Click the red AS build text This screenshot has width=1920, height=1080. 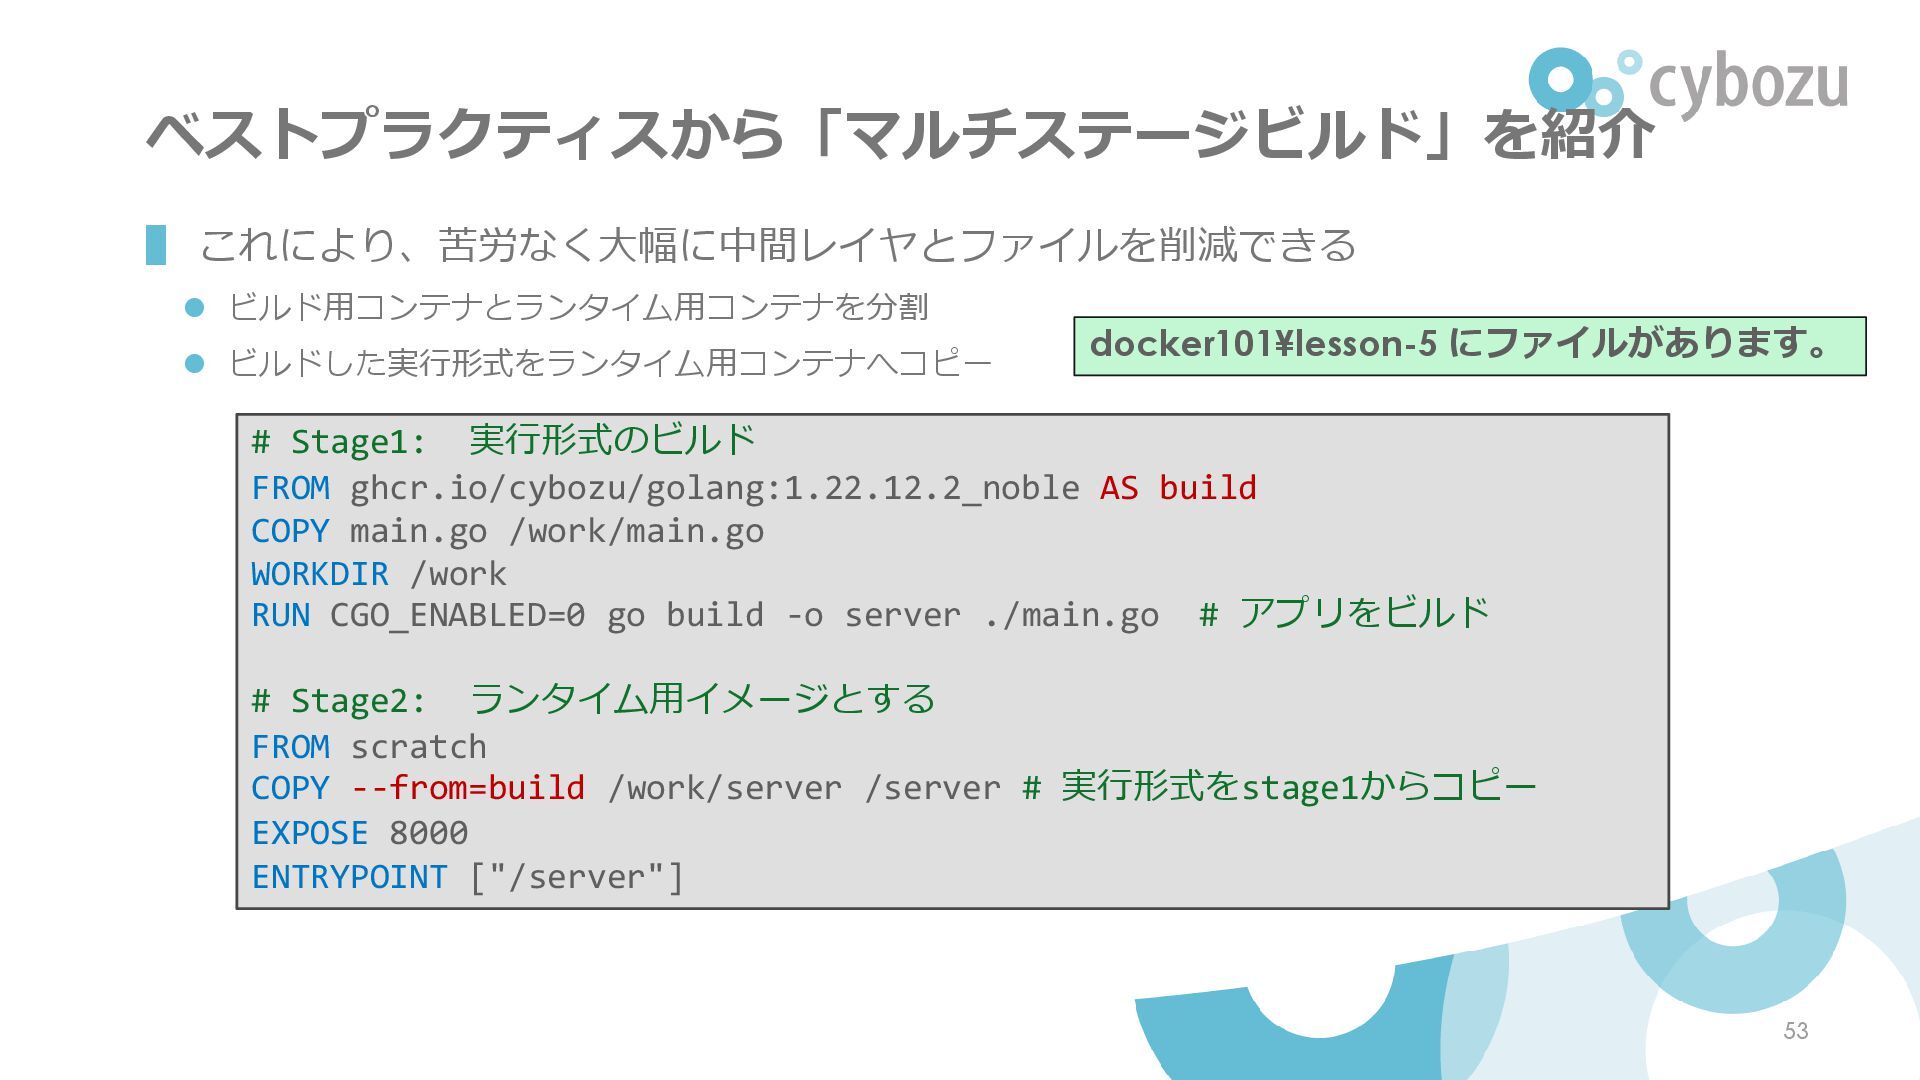point(1178,488)
